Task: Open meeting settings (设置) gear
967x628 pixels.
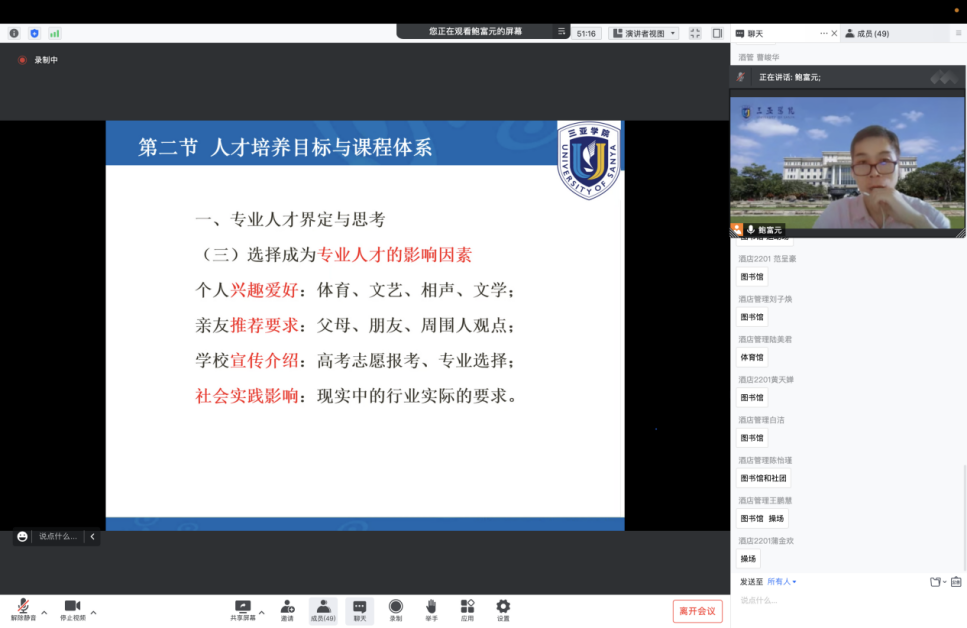Action: [x=503, y=609]
